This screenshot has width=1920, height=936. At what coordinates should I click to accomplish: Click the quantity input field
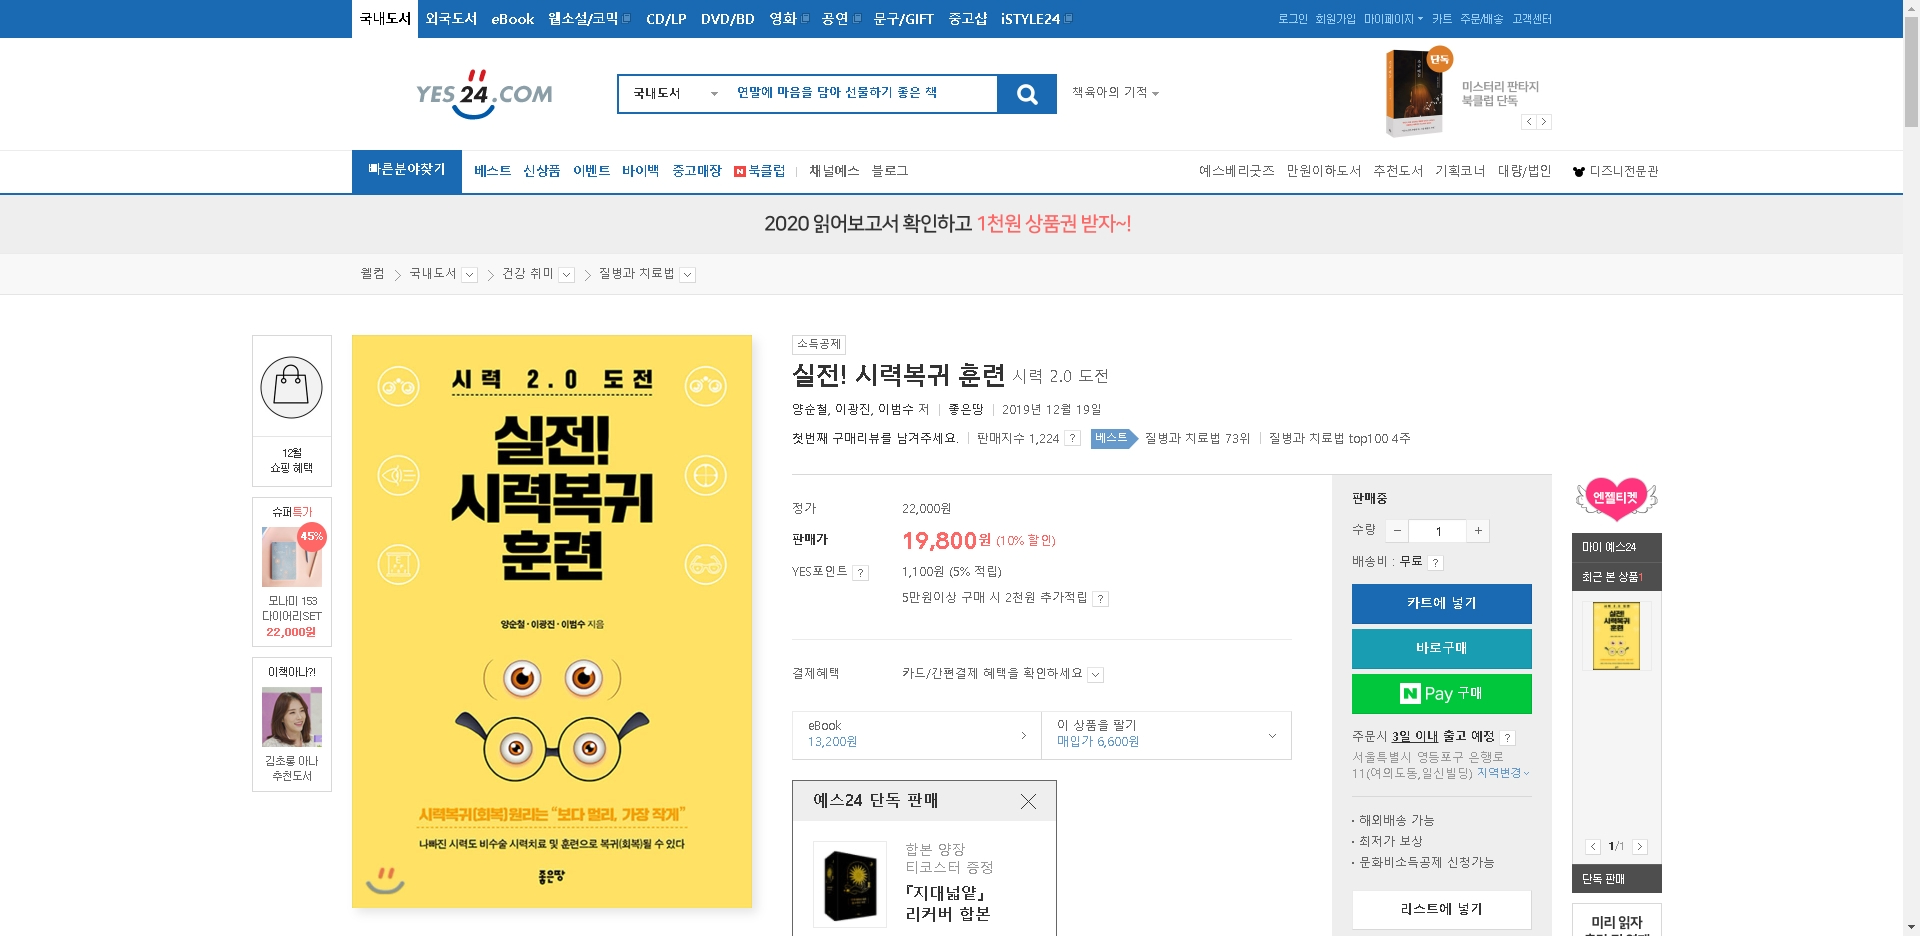[1438, 531]
